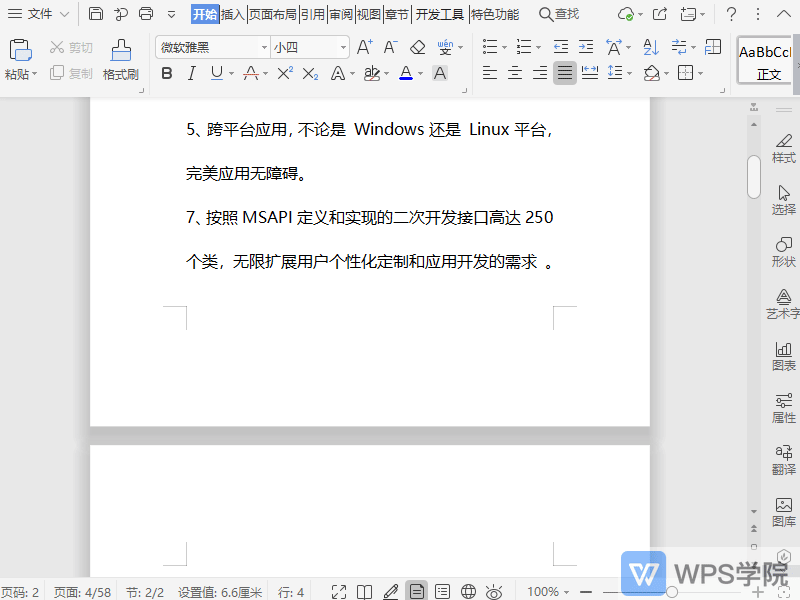This screenshot has height=600, width=800.
Task: Open the Styles (样式) side panel
Action: pos(784,148)
